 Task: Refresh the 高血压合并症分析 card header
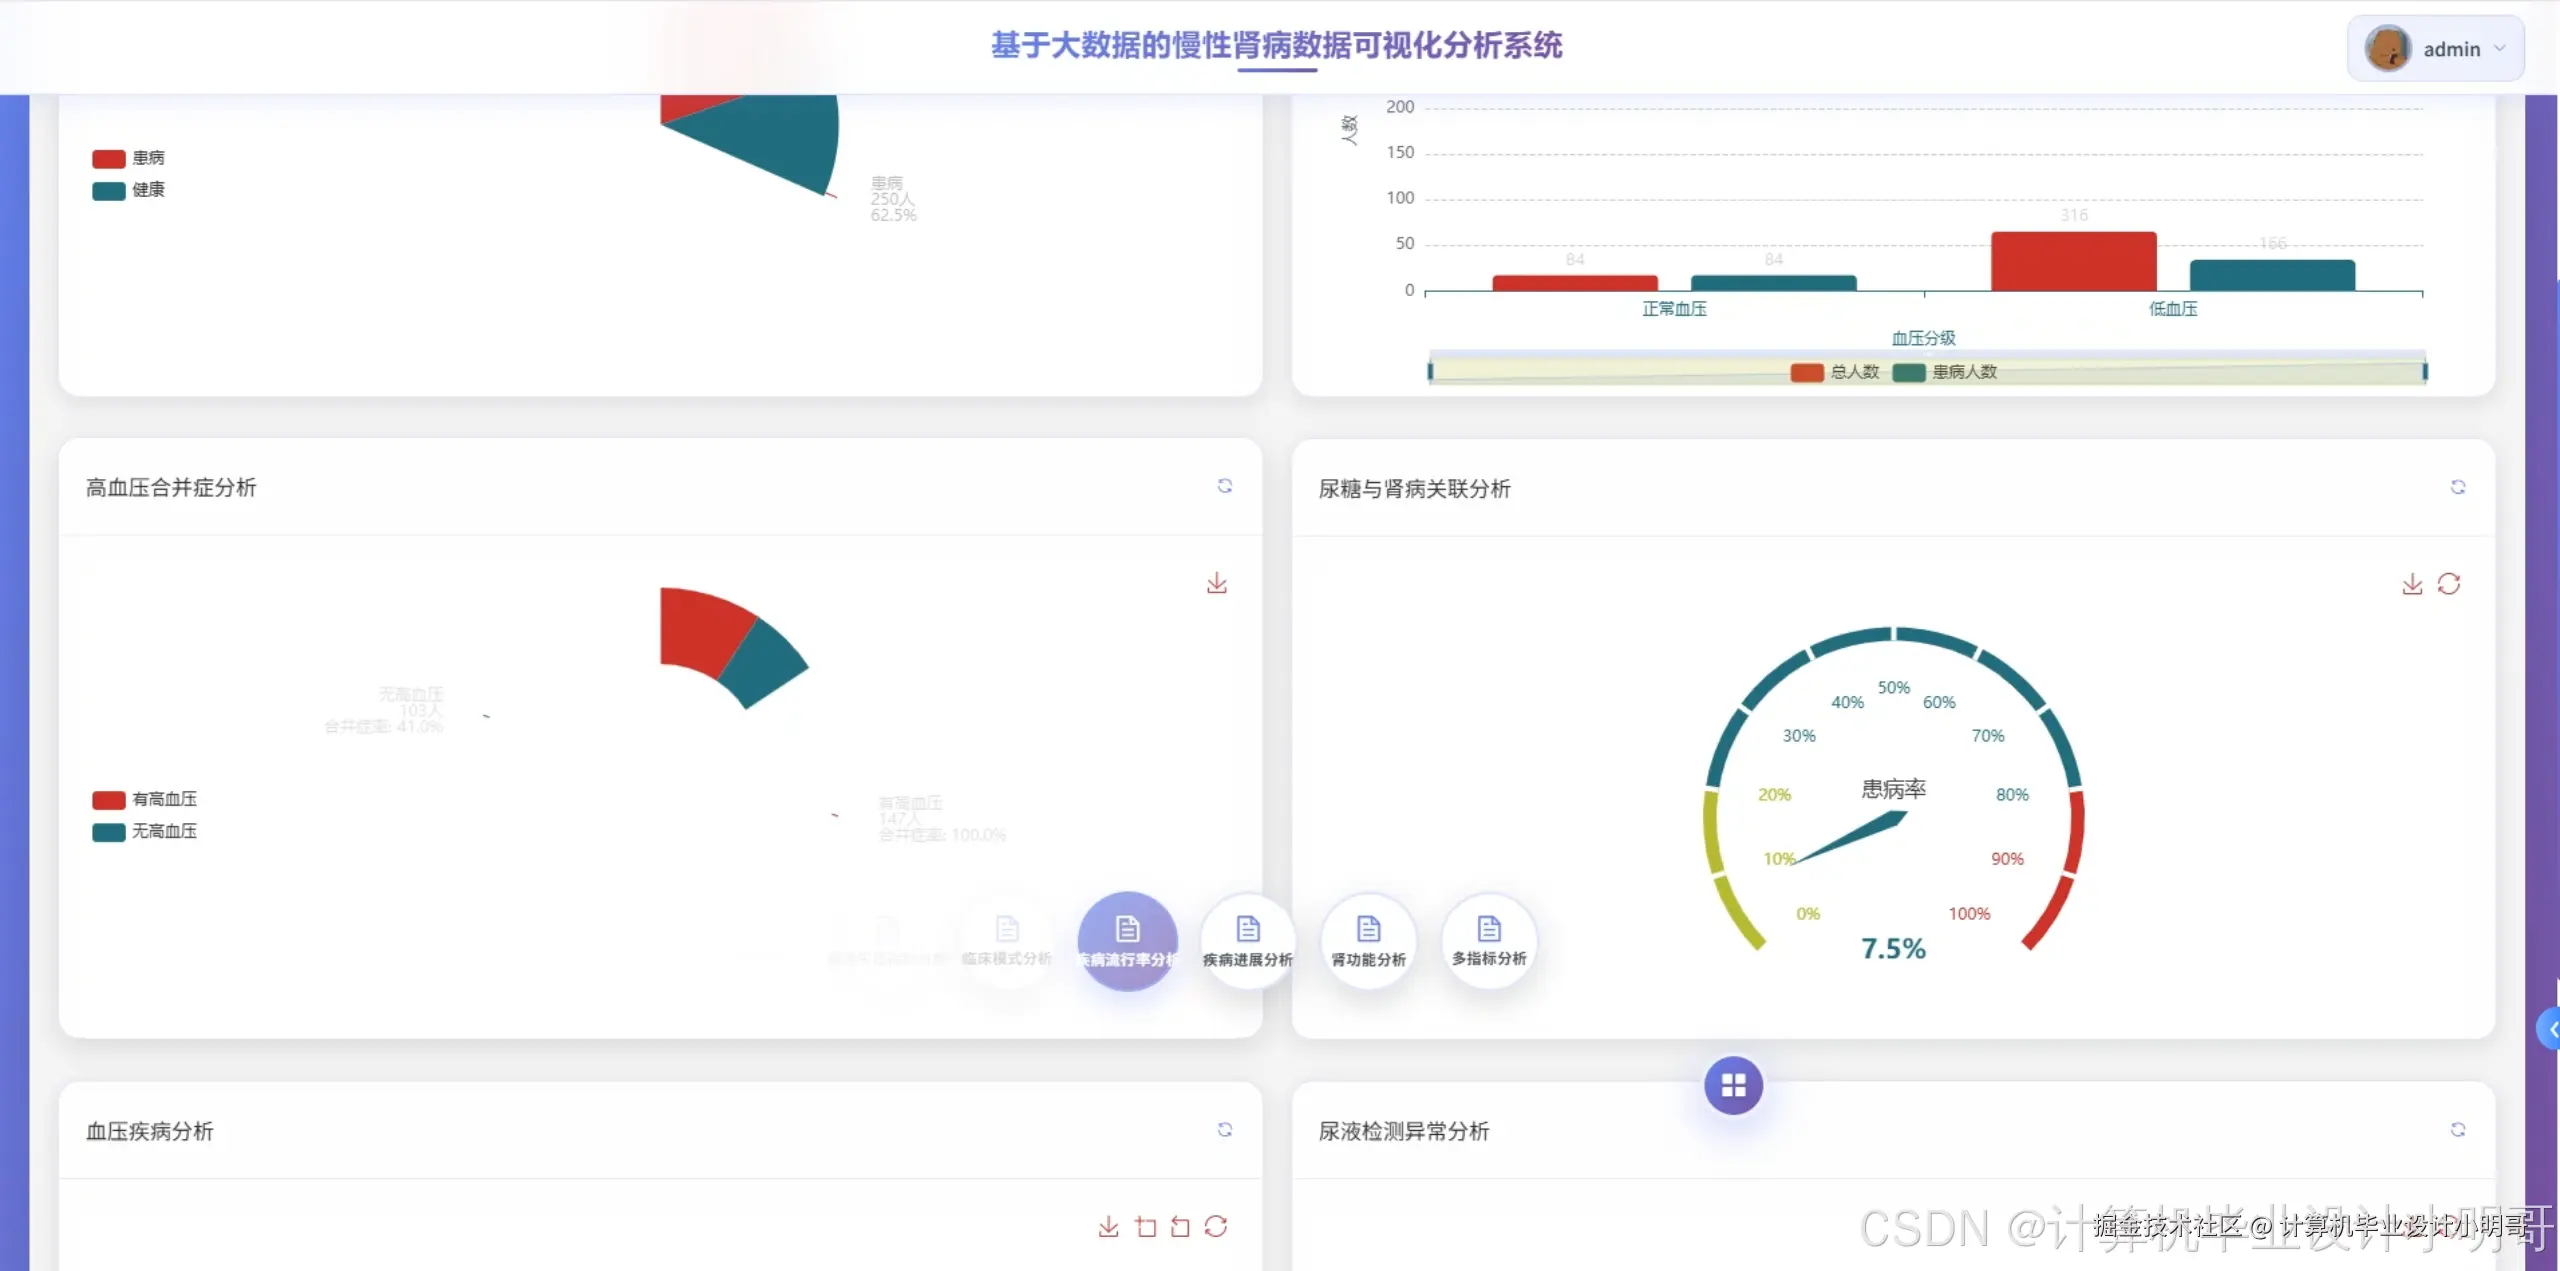1224,486
